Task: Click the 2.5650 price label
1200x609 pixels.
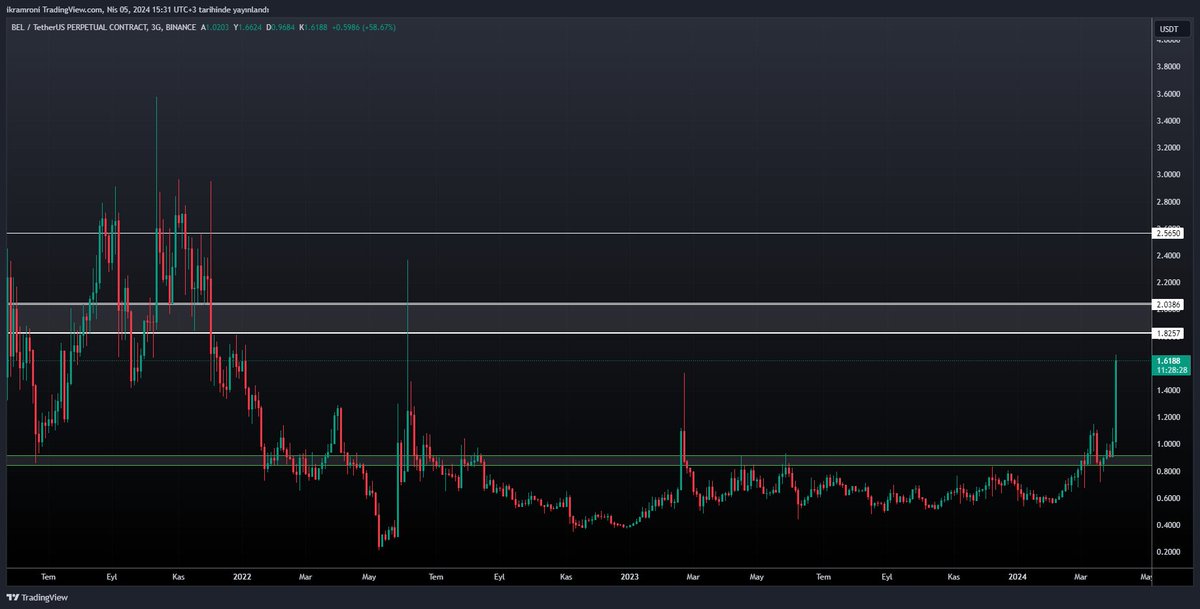Action: point(1168,233)
